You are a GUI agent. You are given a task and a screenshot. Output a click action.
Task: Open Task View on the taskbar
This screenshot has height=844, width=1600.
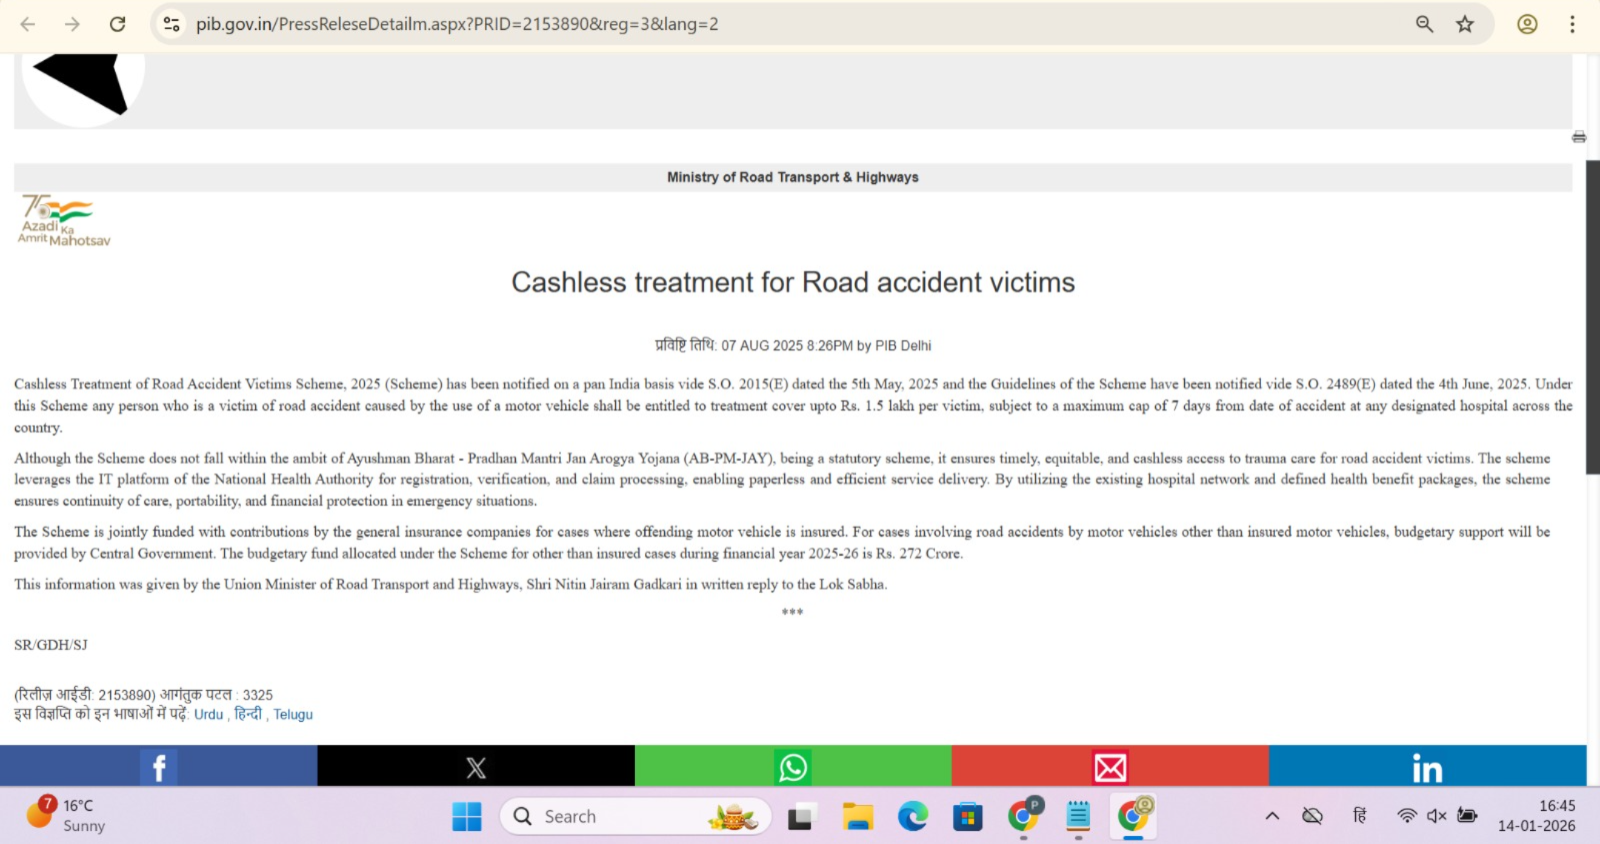click(800, 817)
